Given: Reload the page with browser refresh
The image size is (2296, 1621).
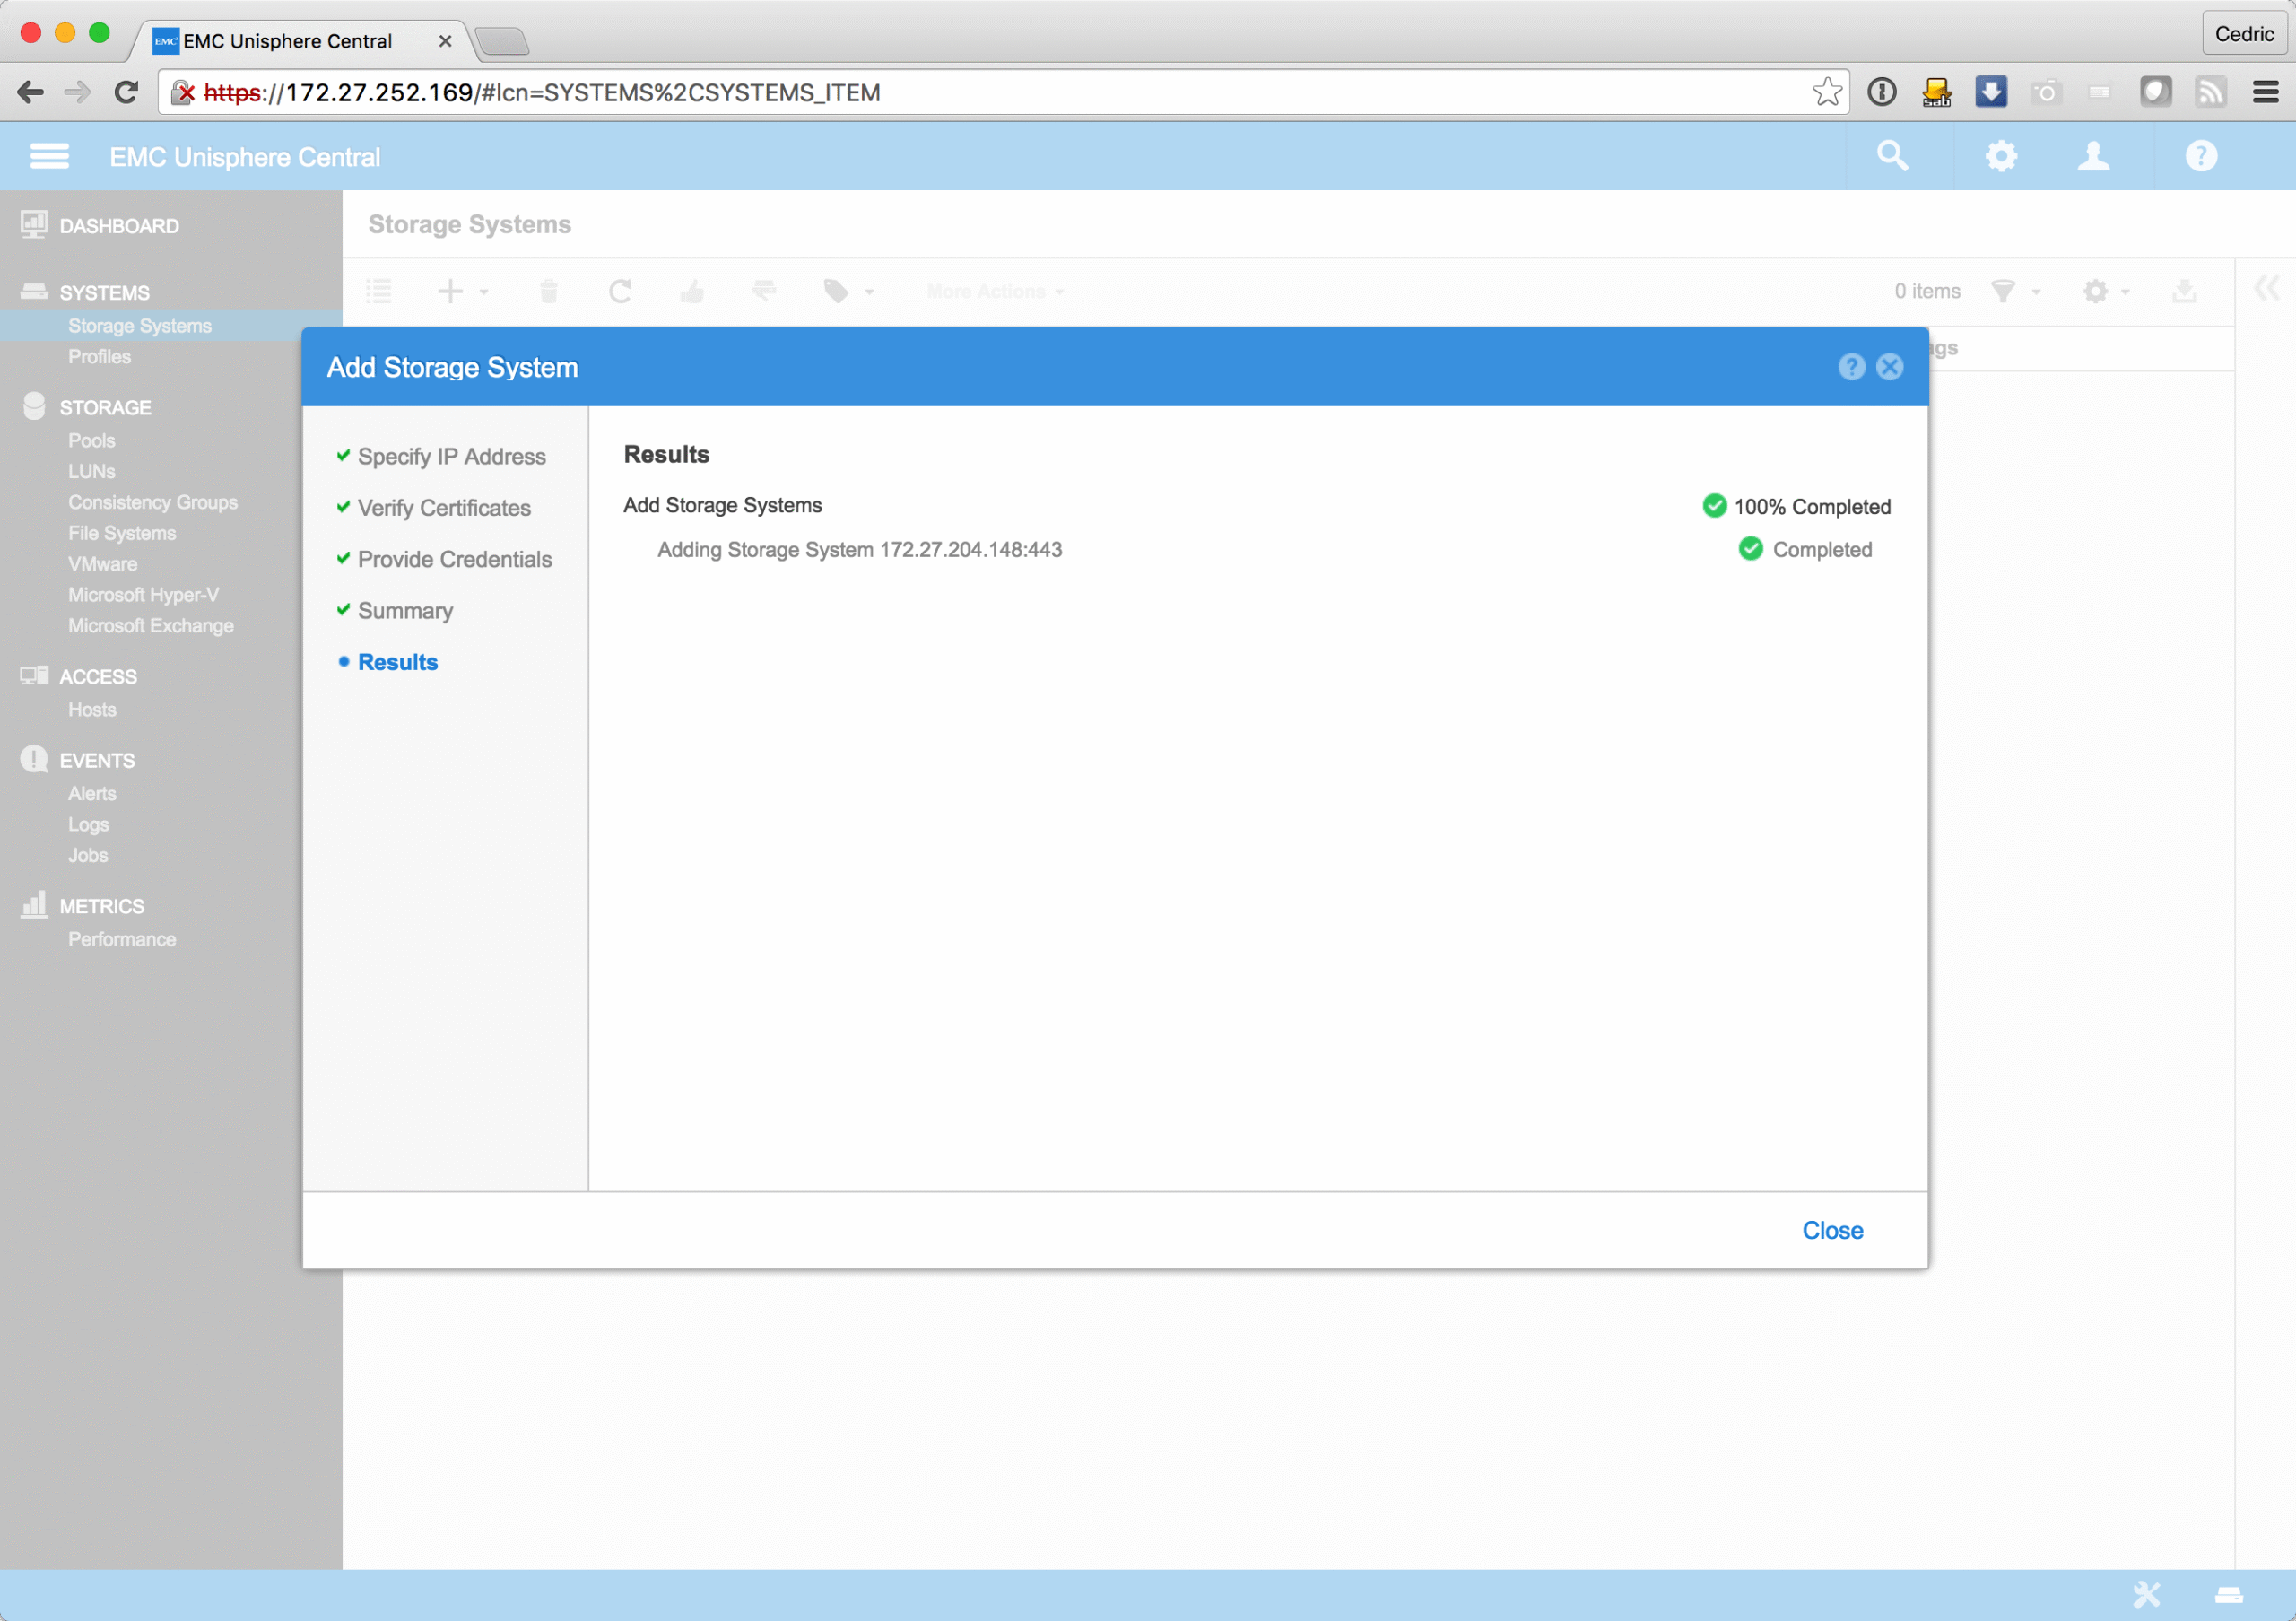Looking at the screenshot, I should click(126, 92).
